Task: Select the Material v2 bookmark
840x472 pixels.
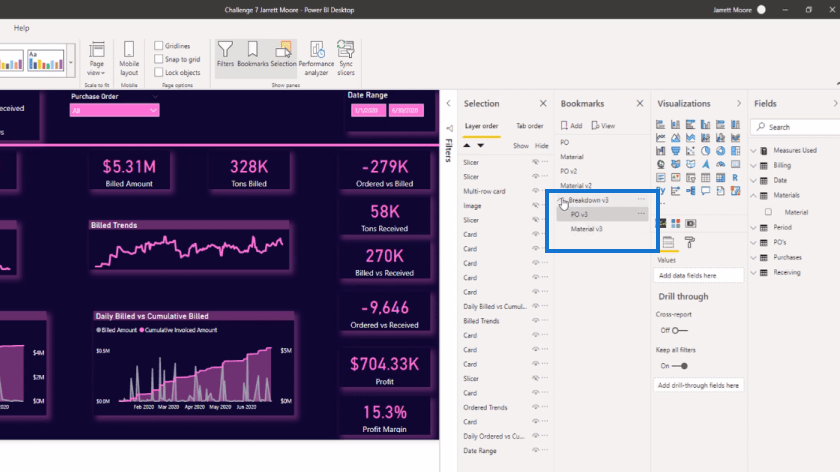Action: pos(576,185)
